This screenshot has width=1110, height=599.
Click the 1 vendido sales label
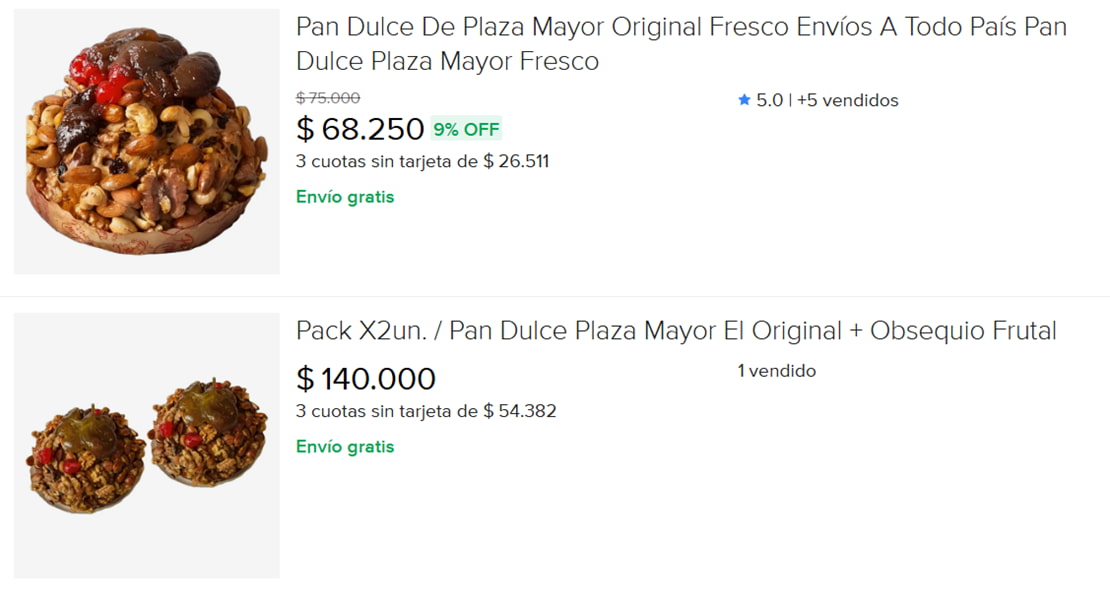click(776, 370)
